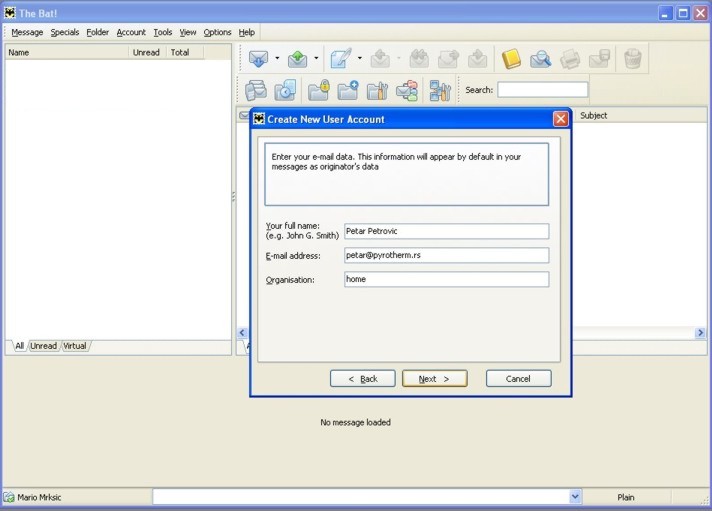
Task: Expand the New Message dropdown arrow
Action: pos(360,59)
